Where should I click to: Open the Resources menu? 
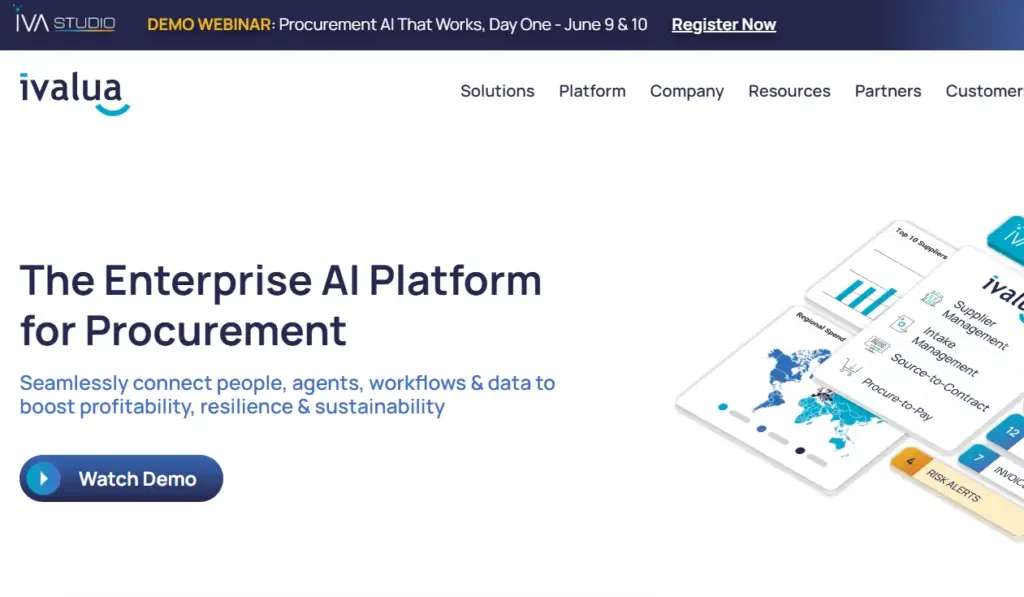pyautogui.click(x=789, y=91)
